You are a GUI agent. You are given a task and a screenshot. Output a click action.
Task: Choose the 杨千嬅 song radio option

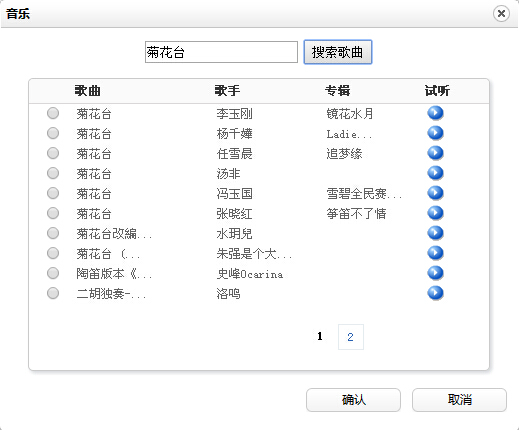[x=53, y=133]
